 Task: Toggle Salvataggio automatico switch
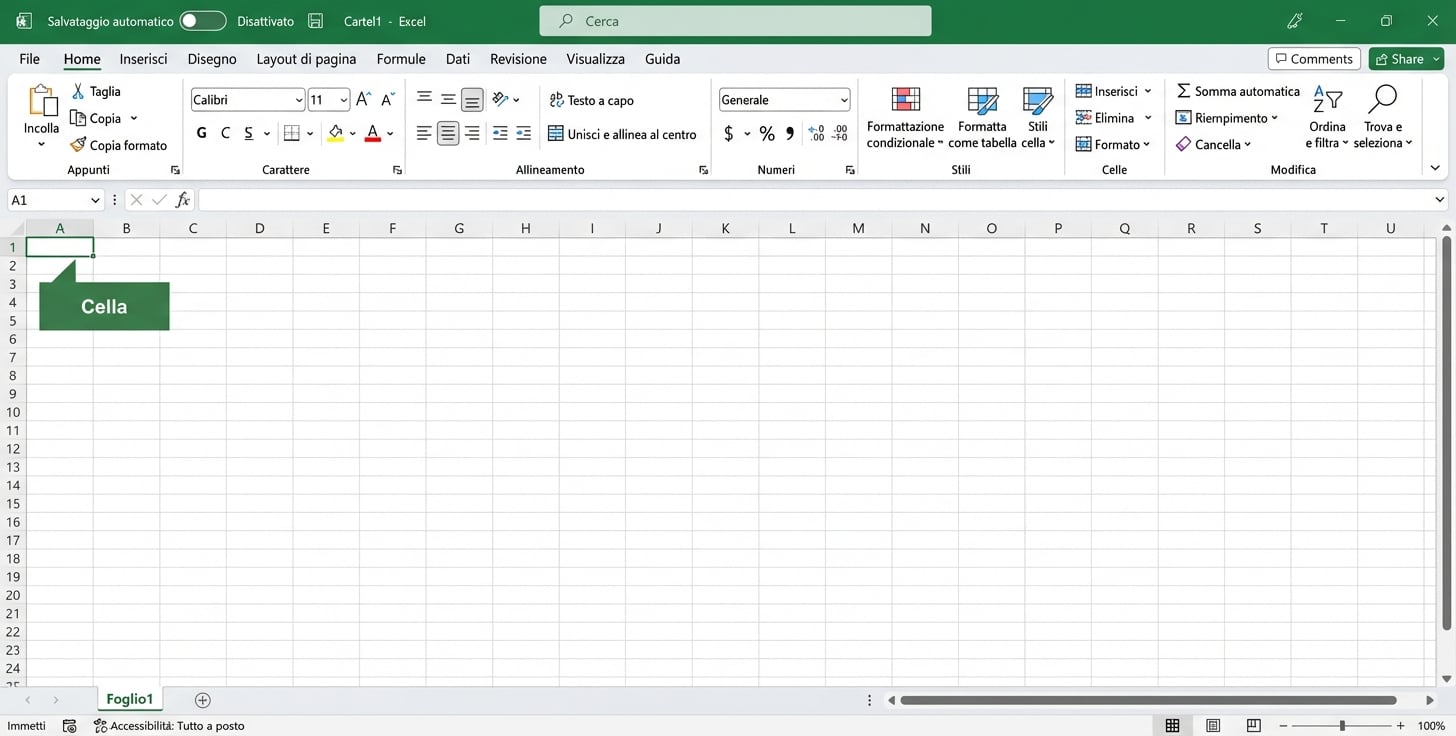(x=203, y=21)
